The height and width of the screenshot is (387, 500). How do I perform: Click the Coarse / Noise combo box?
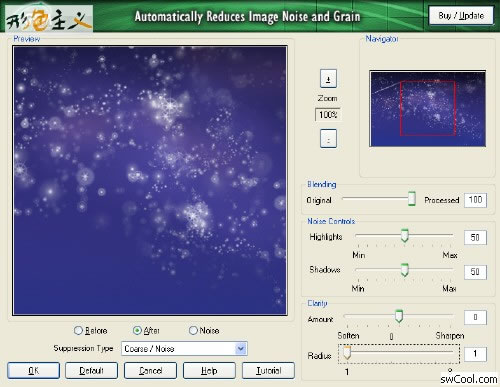[x=184, y=349]
